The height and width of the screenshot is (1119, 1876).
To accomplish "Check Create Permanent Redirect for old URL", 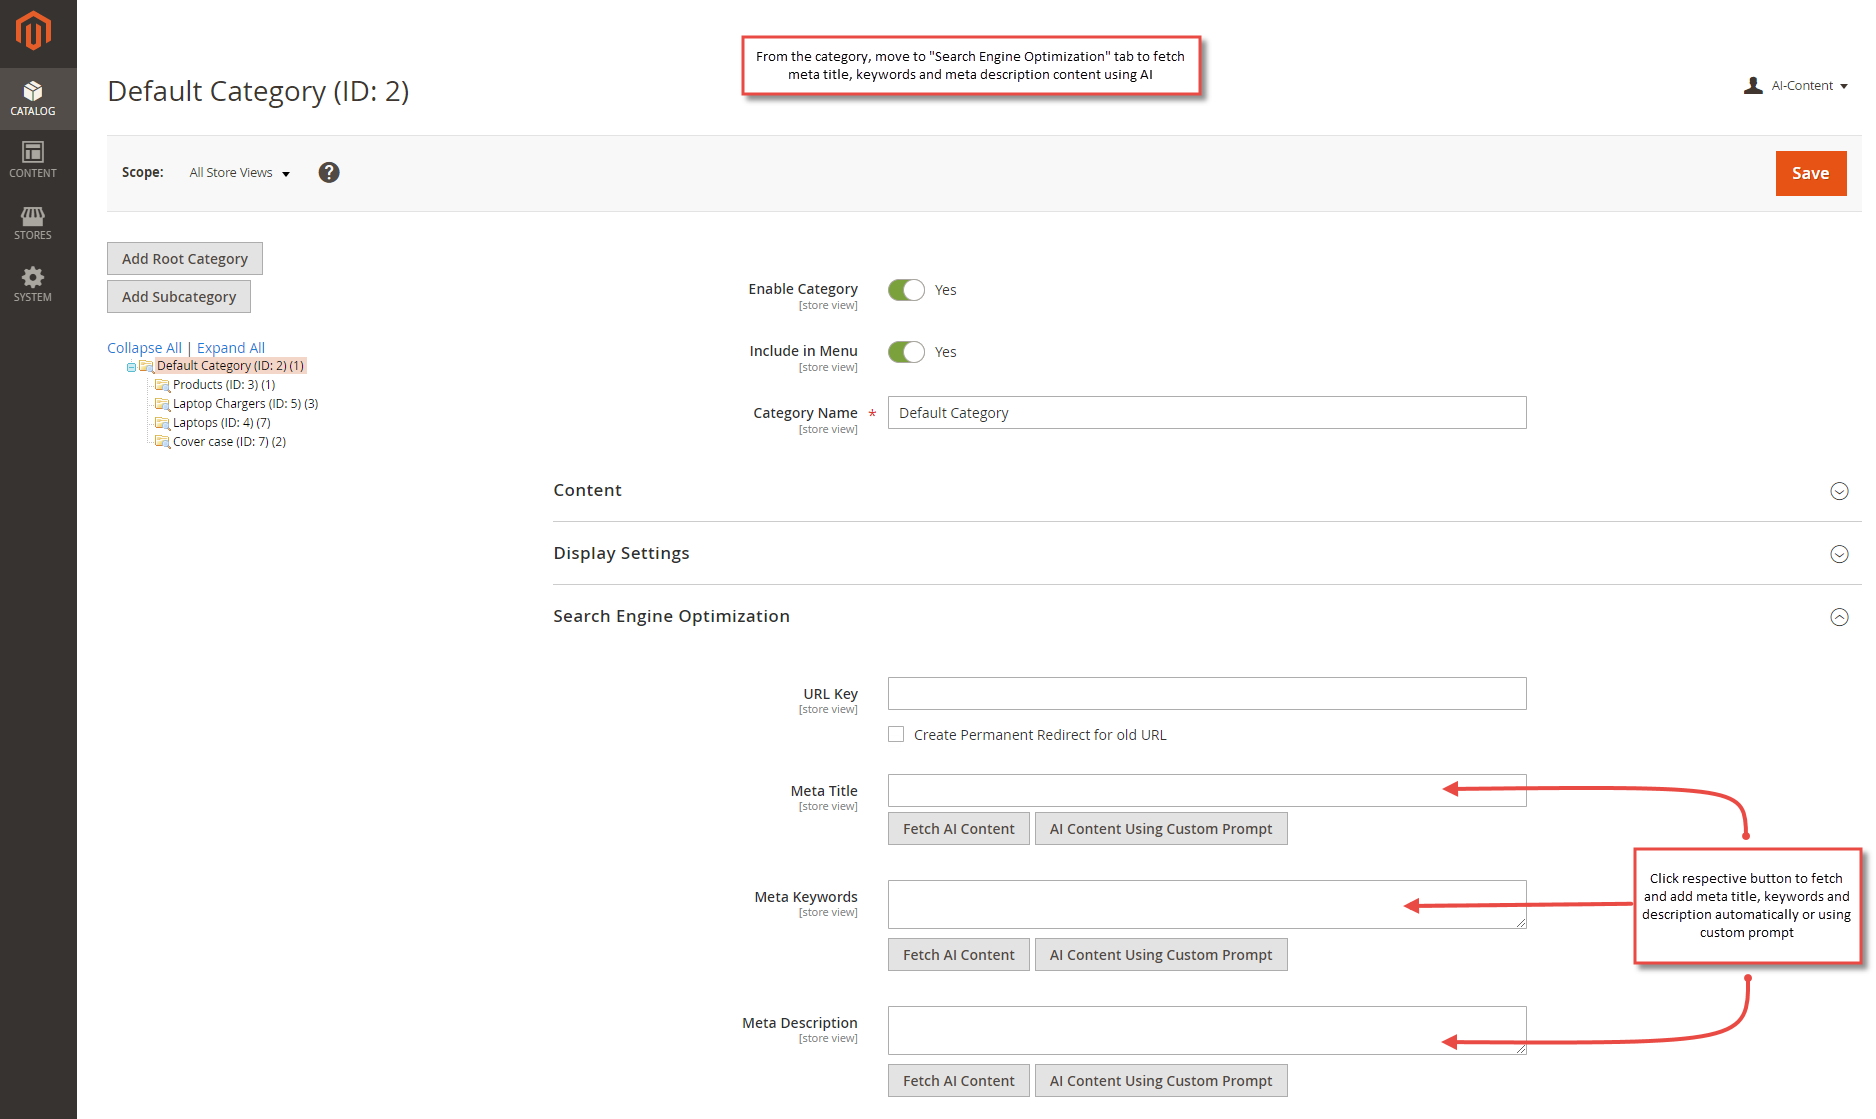I will 896,733.
